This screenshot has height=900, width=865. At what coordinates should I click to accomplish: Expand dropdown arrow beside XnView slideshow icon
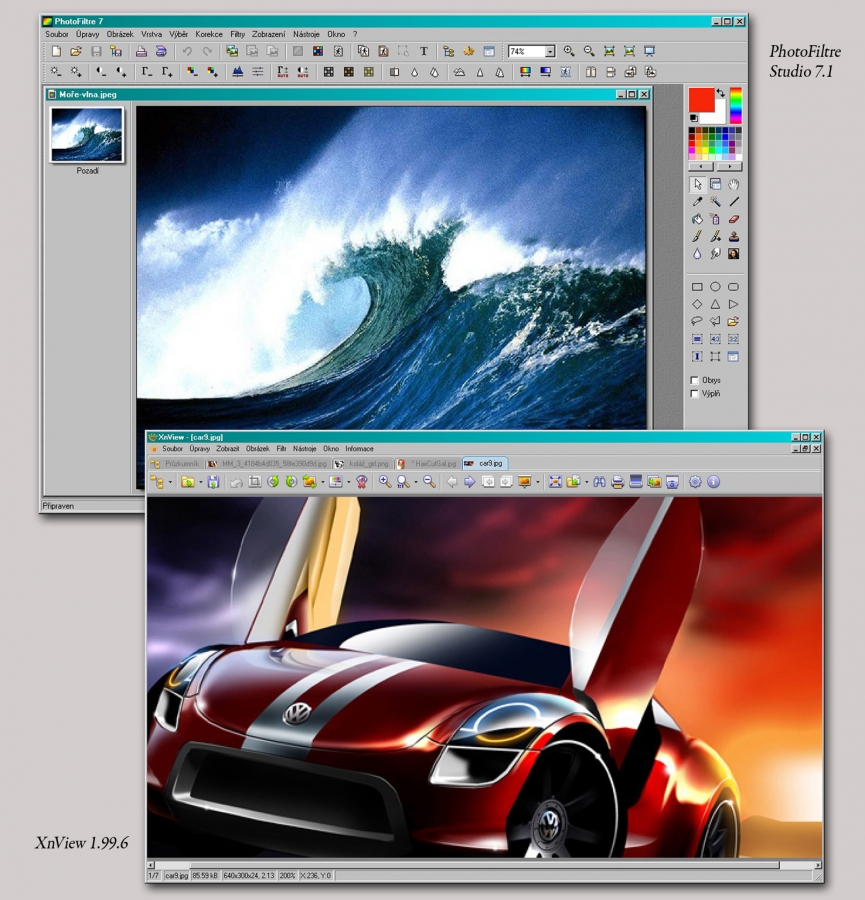(x=537, y=483)
